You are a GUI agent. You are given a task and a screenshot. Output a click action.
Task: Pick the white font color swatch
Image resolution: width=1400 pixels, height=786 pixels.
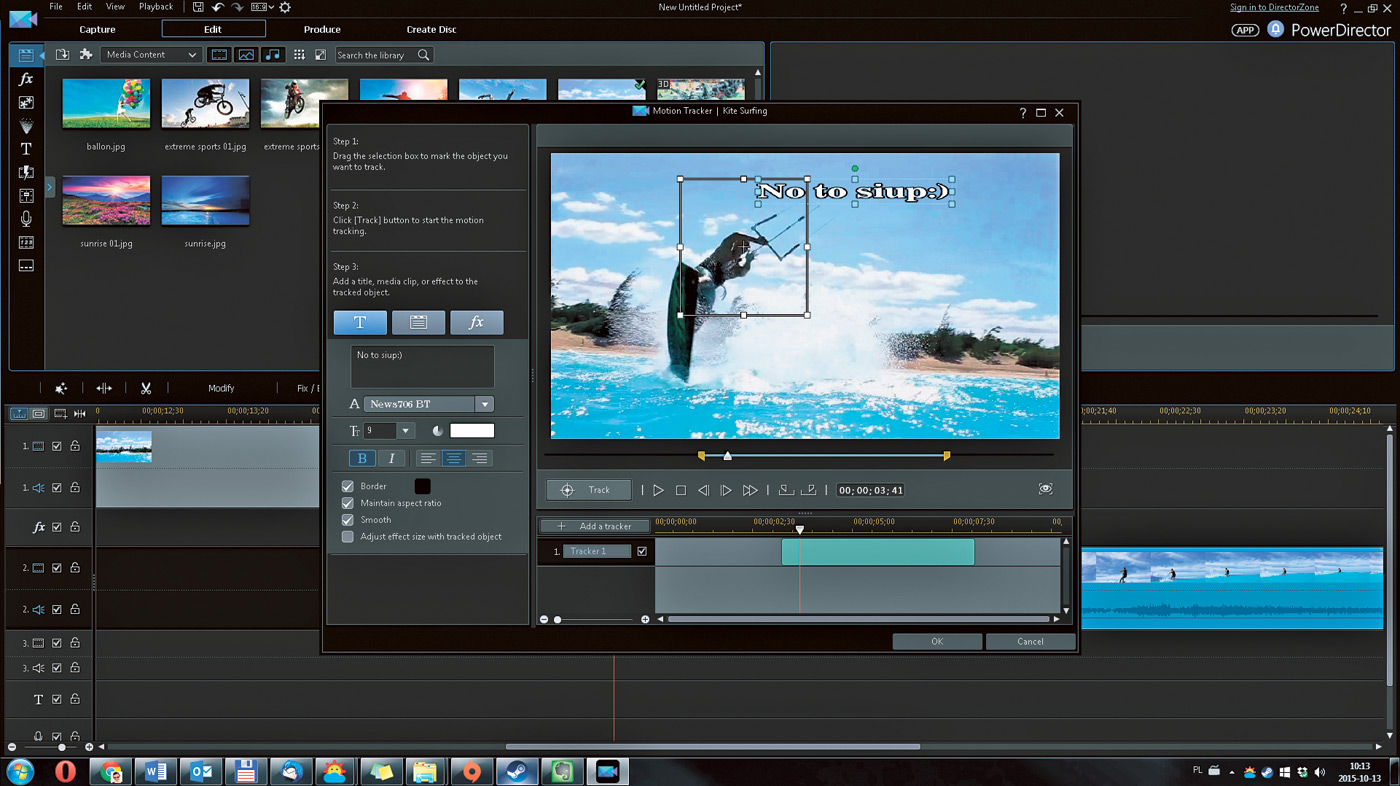coord(472,431)
